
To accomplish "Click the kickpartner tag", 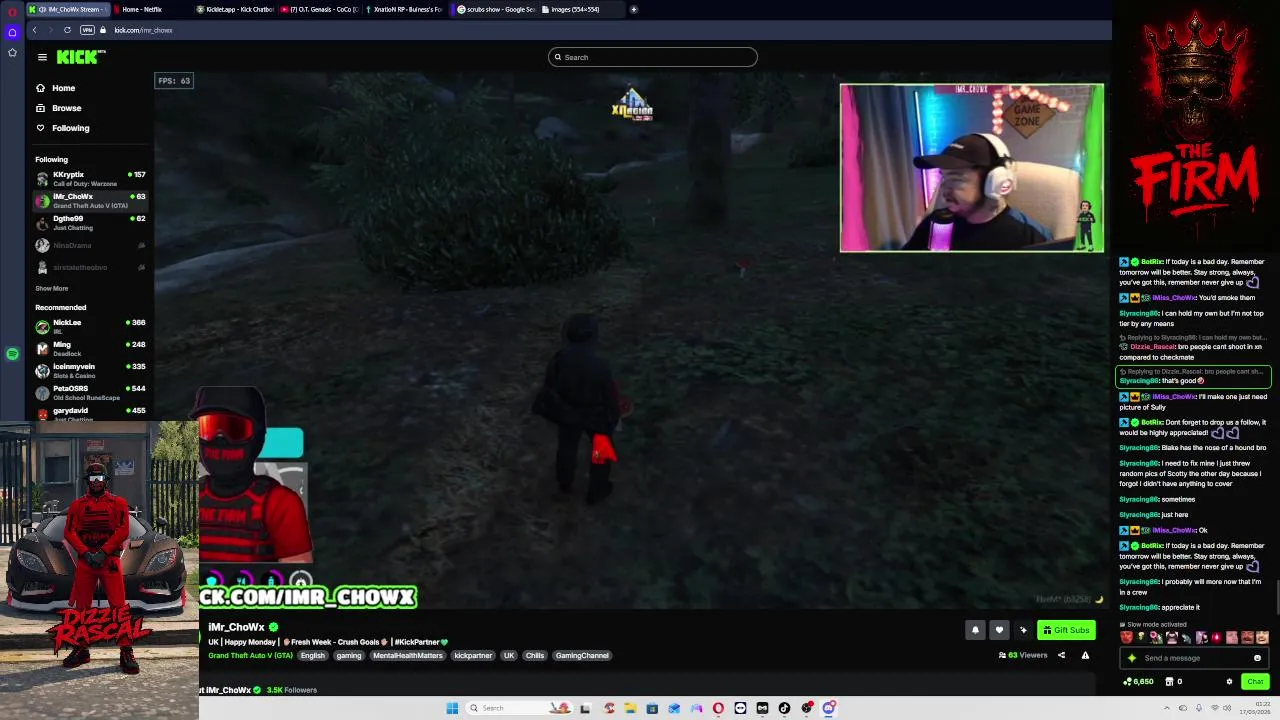I will [x=473, y=656].
